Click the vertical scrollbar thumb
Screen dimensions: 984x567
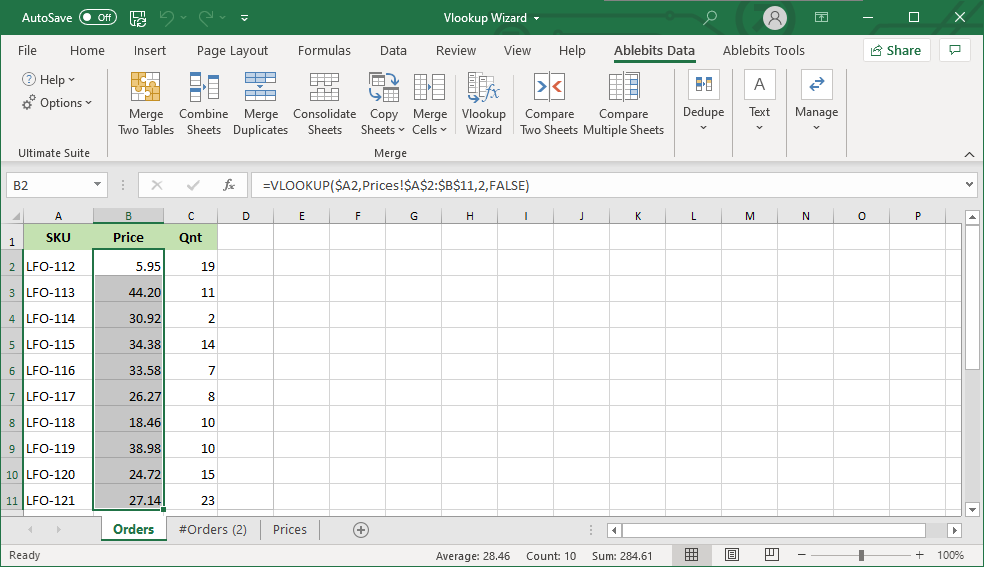(x=972, y=298)
